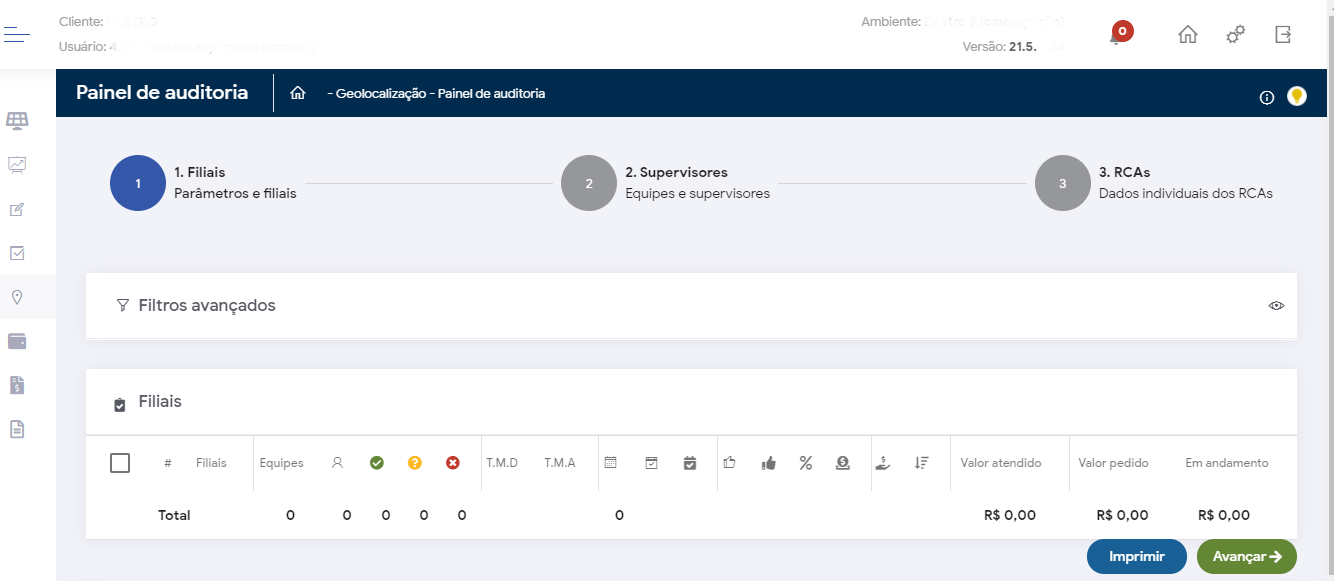This screenshot has height=581, width=1334.
Task: Click the Imprimir button
Action: coord(1136,556)
